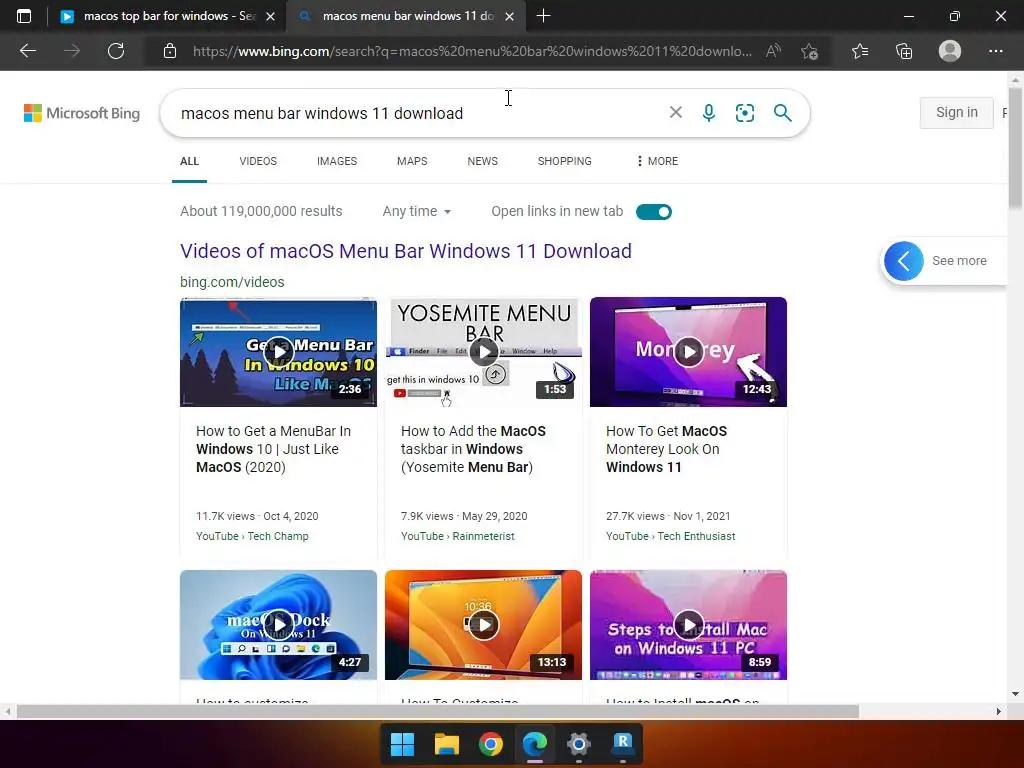This screenshot has width=1024, height=768.
Task: Play the 'Steps to Install Mac' 8:59 video
Action: (x=688, y=625)
